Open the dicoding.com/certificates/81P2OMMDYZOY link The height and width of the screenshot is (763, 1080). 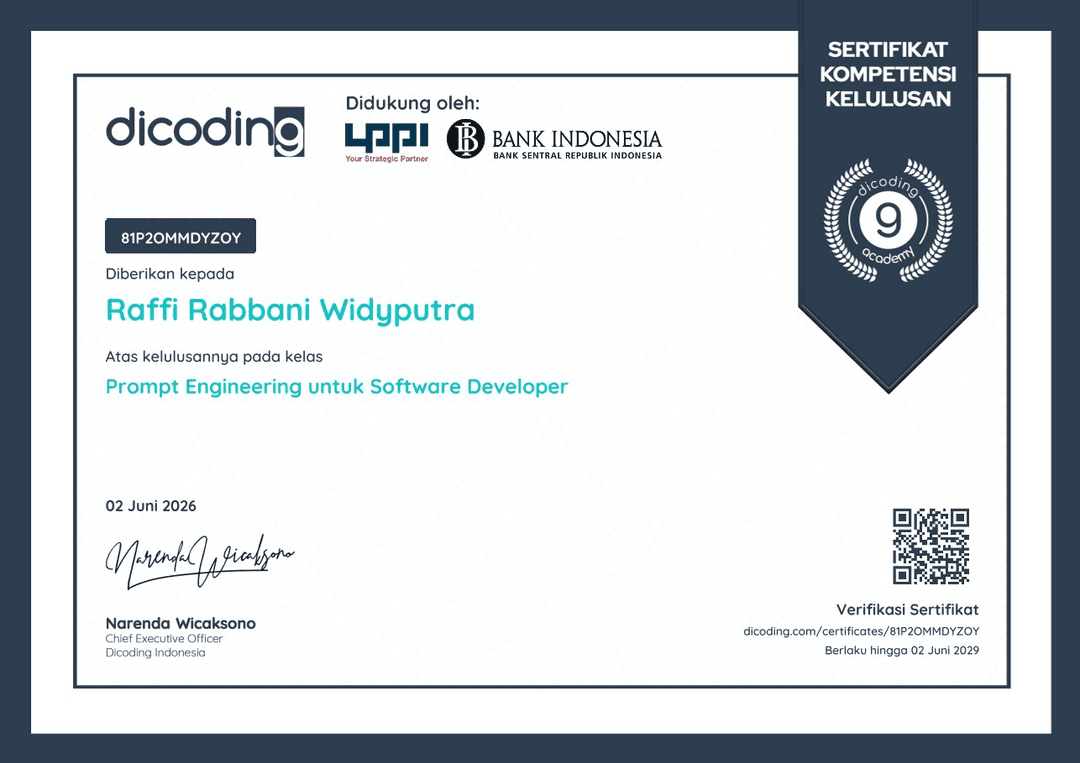(861, 631)
